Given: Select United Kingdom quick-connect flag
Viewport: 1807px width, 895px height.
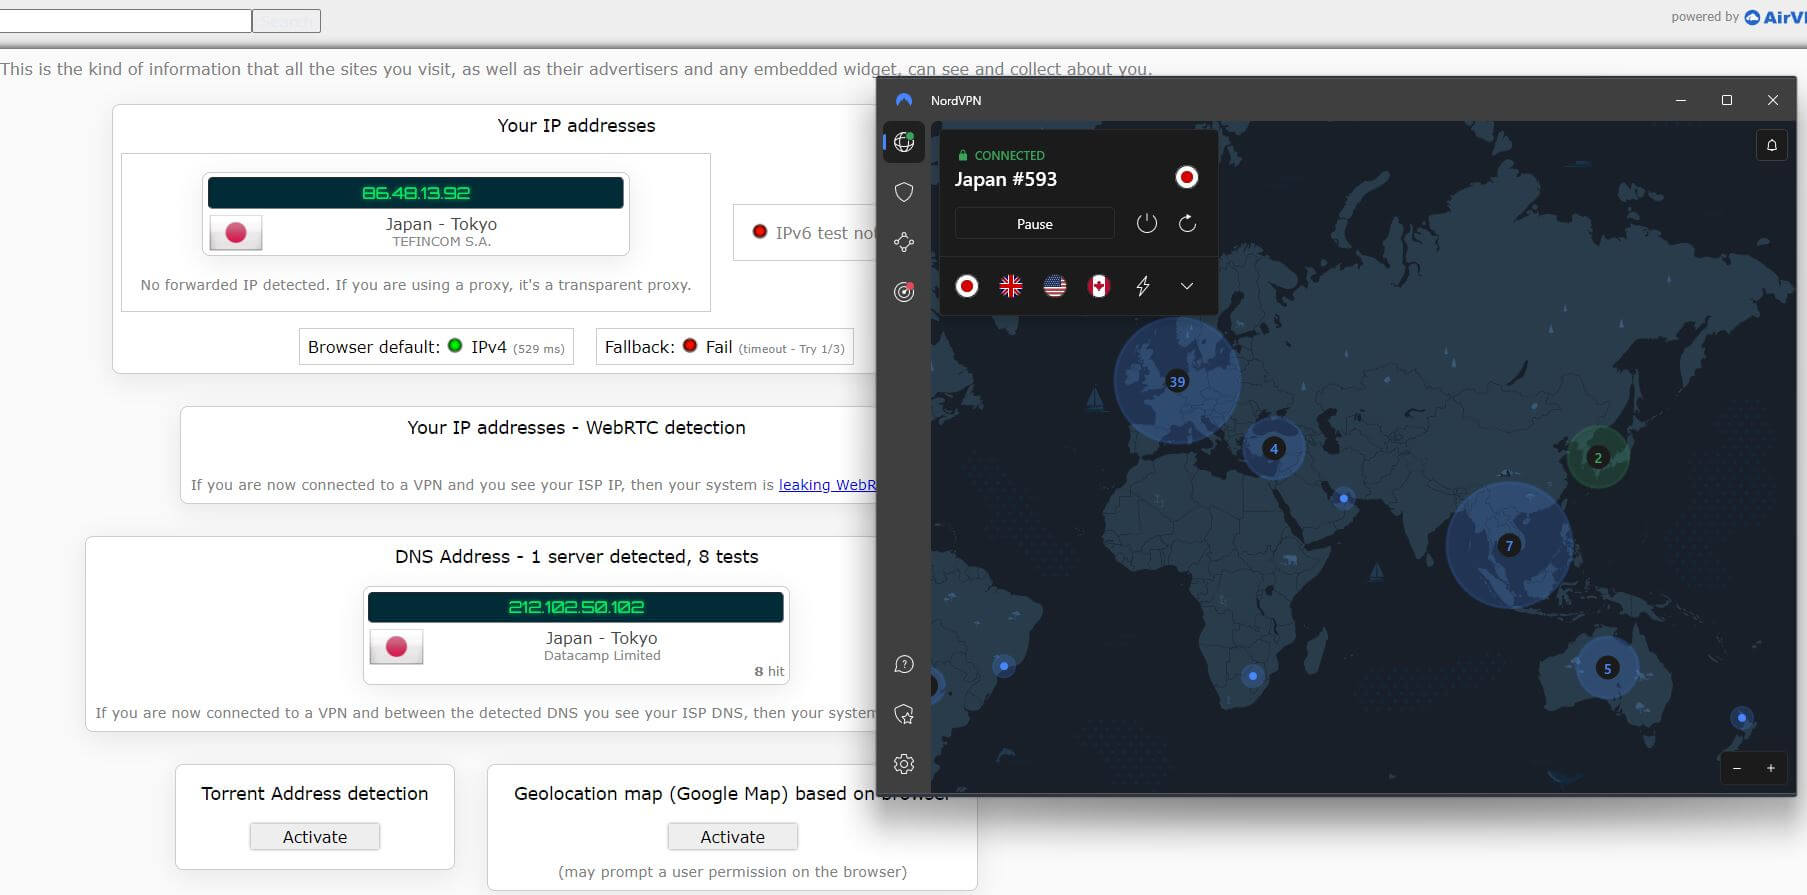Looking at the screenshot, I should [1011, 286].
